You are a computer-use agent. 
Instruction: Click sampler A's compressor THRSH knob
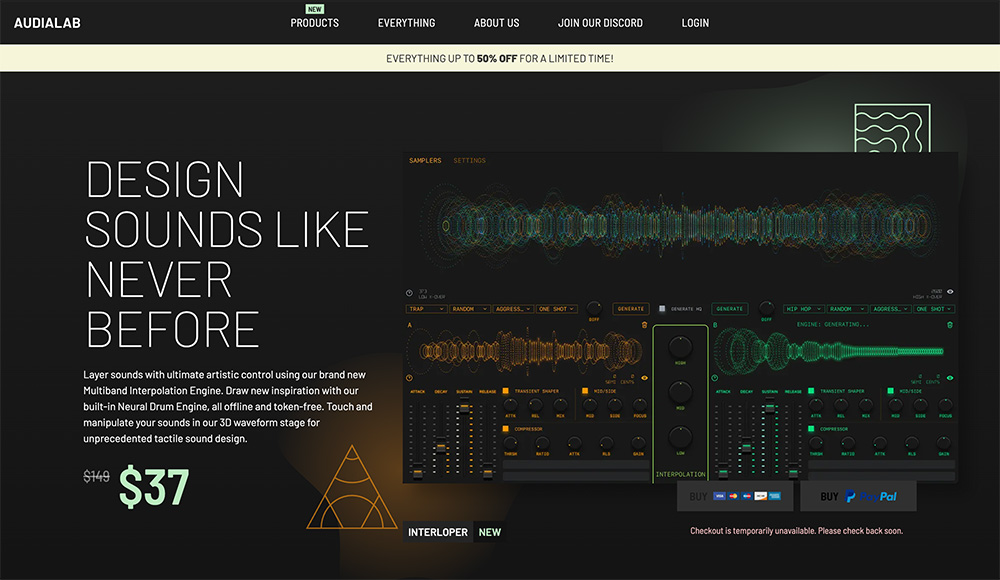pyautogui.click(x=511, y=443)
